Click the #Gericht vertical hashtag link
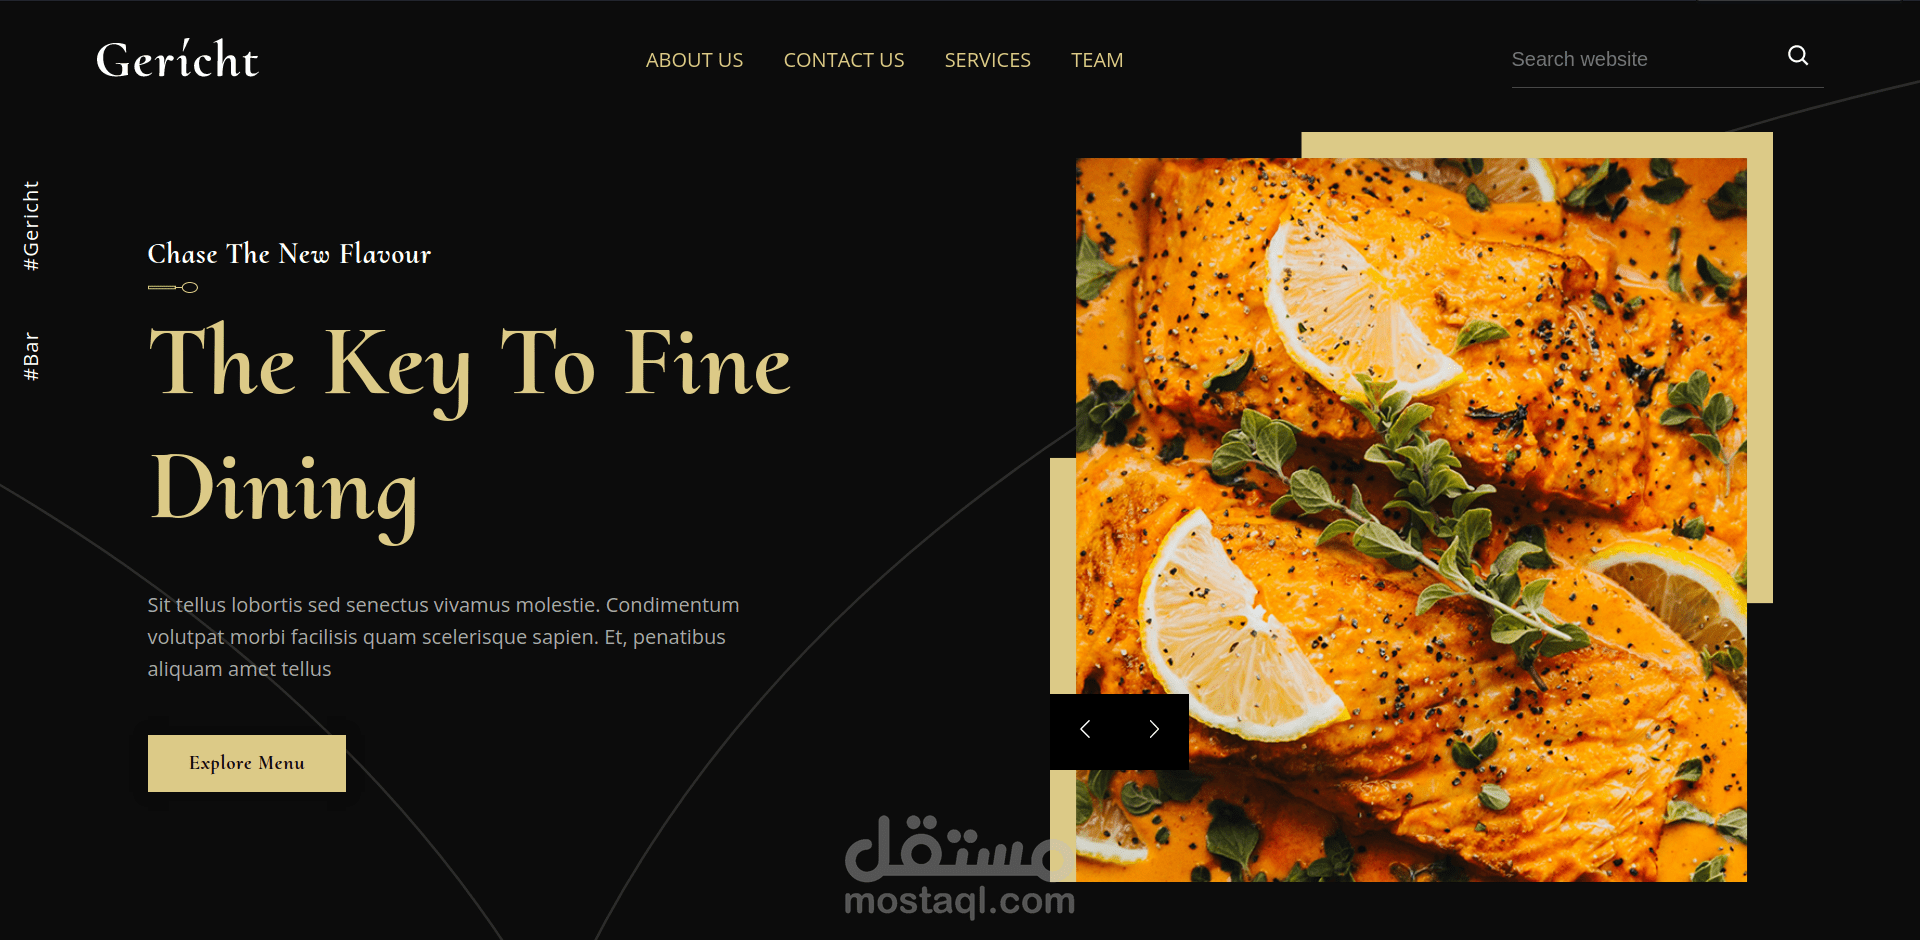The image size is (1920, 940). [31, 225]
